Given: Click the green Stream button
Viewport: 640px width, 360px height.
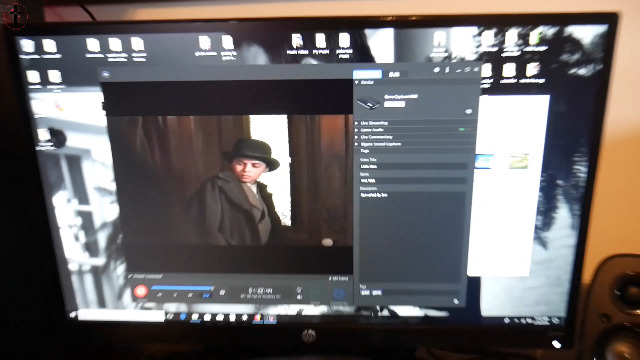Looking at the screenshot, I should tap(315, 294).
